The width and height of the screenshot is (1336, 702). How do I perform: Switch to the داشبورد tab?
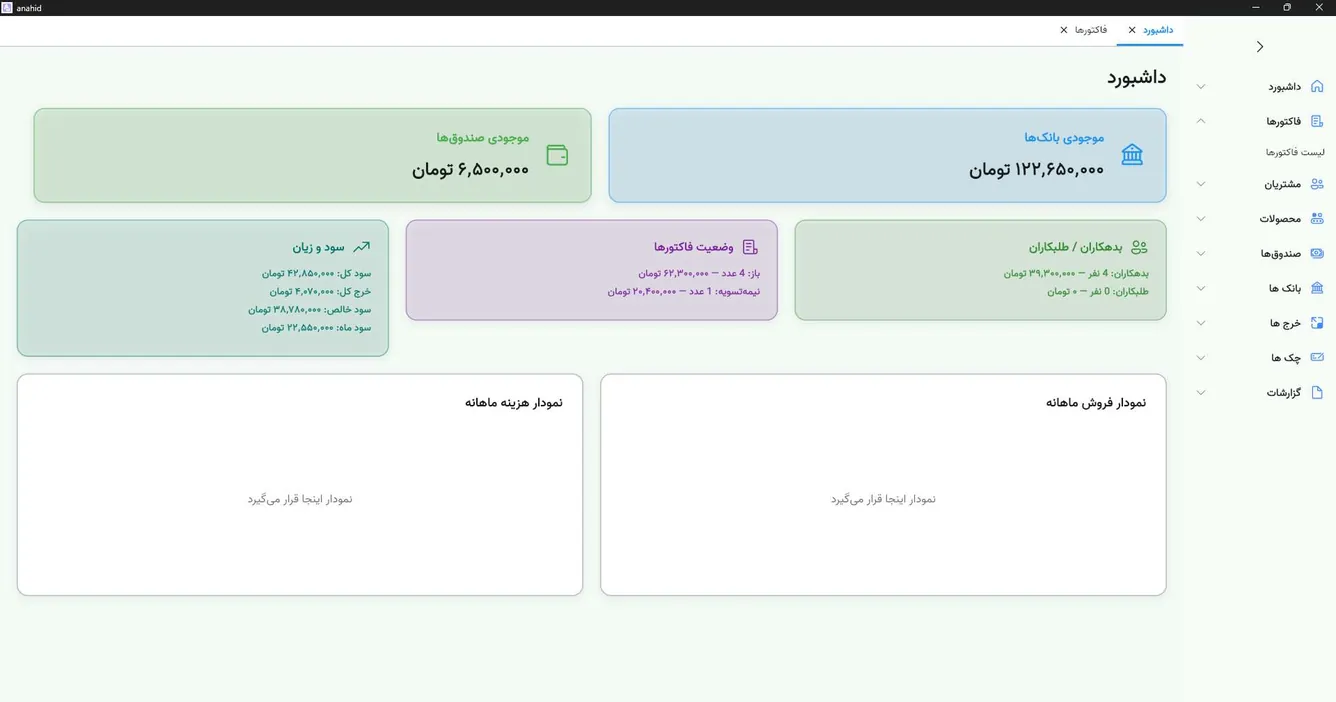coord(1158,30)
